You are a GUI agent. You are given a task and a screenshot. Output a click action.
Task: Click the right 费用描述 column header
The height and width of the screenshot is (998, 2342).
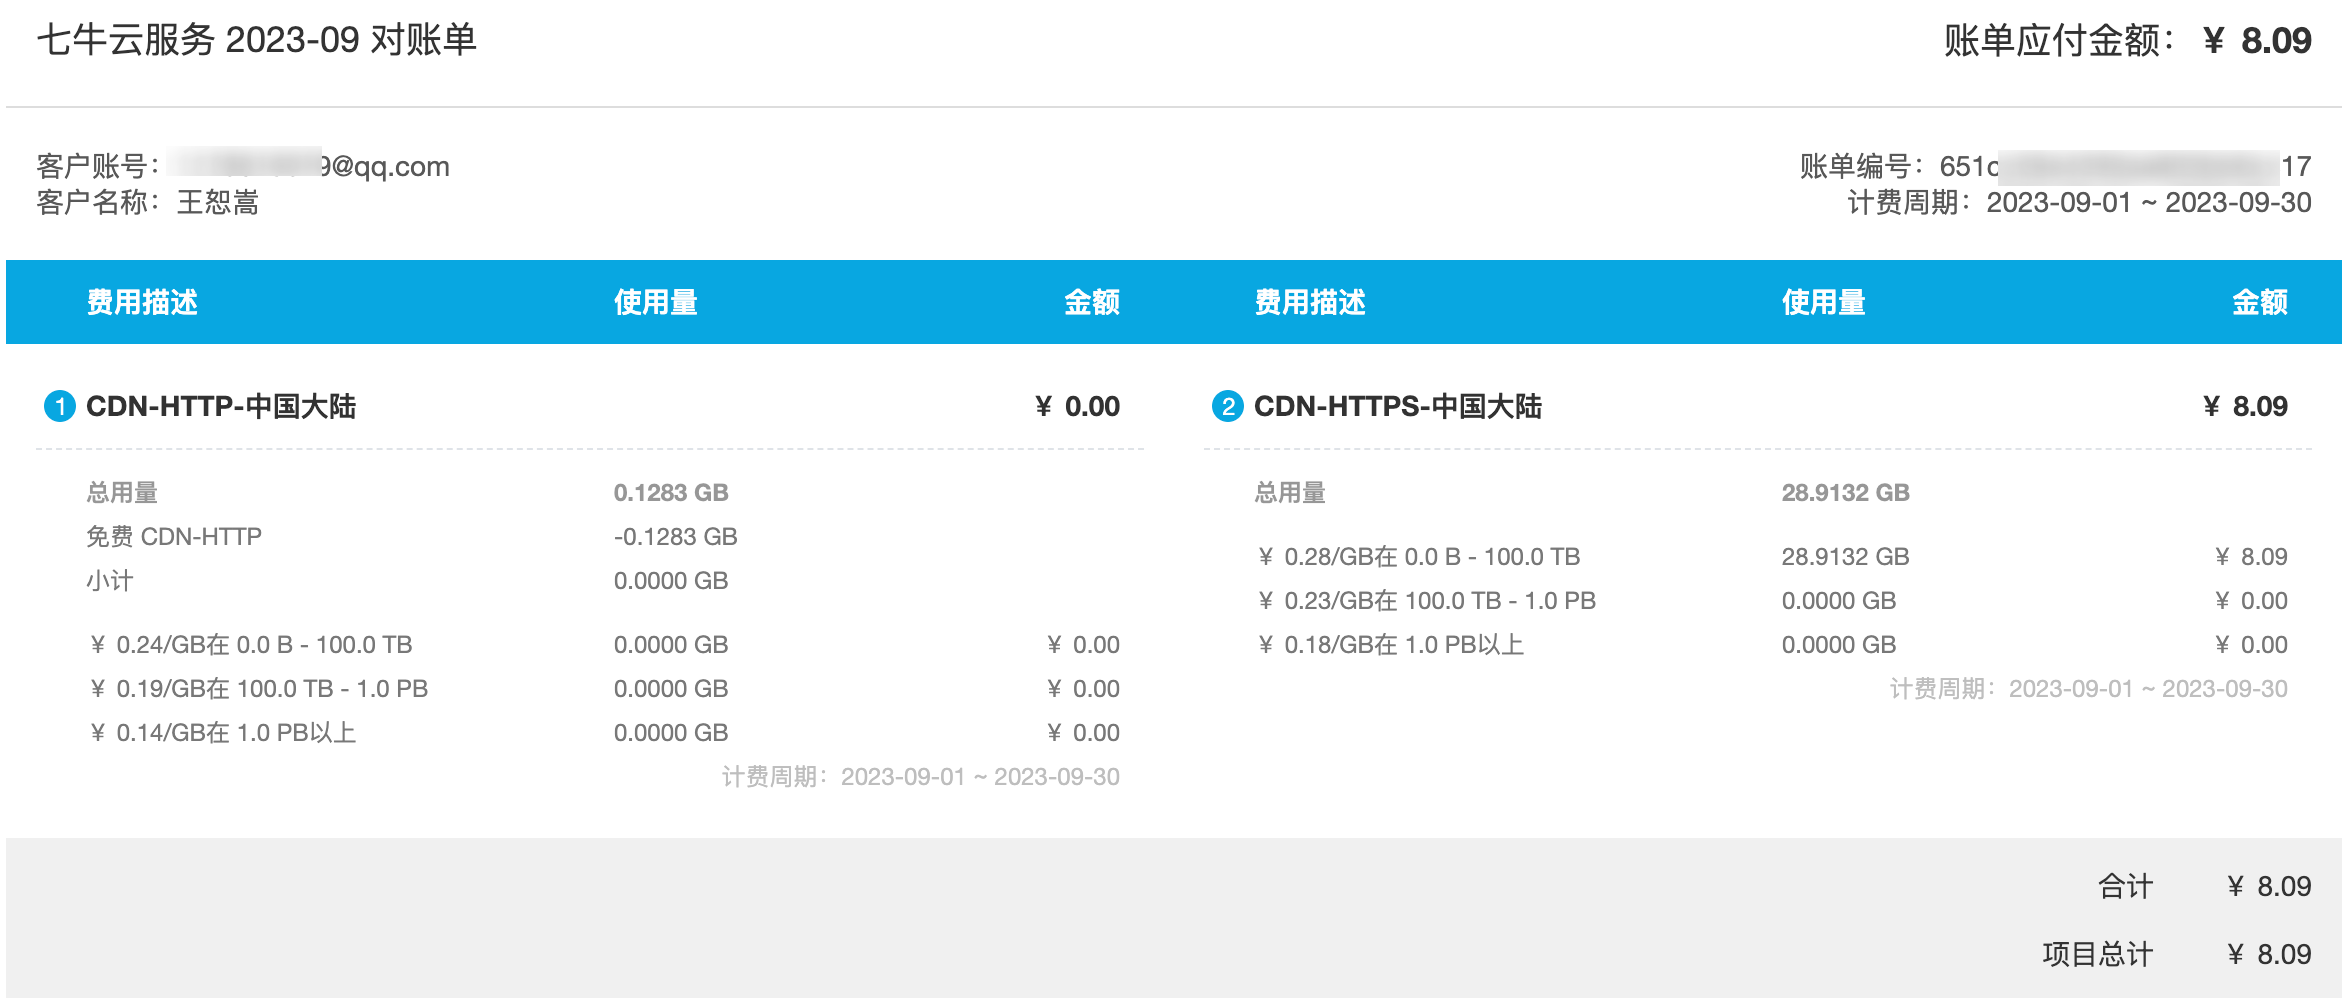point(1310,302)
